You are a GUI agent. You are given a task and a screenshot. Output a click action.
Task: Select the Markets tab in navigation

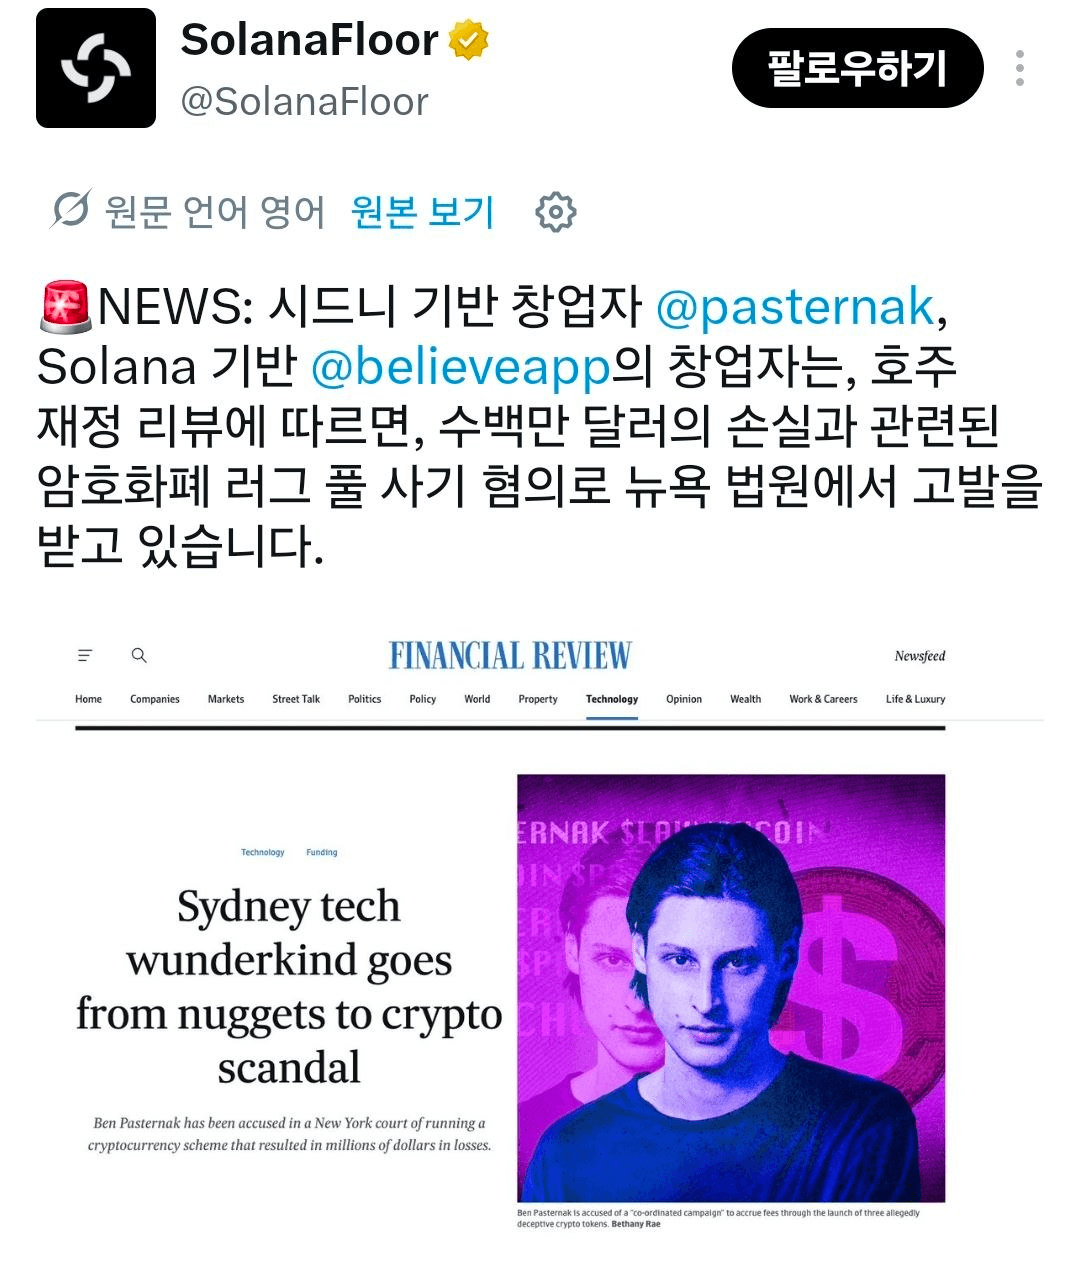[x=226, y=699]
